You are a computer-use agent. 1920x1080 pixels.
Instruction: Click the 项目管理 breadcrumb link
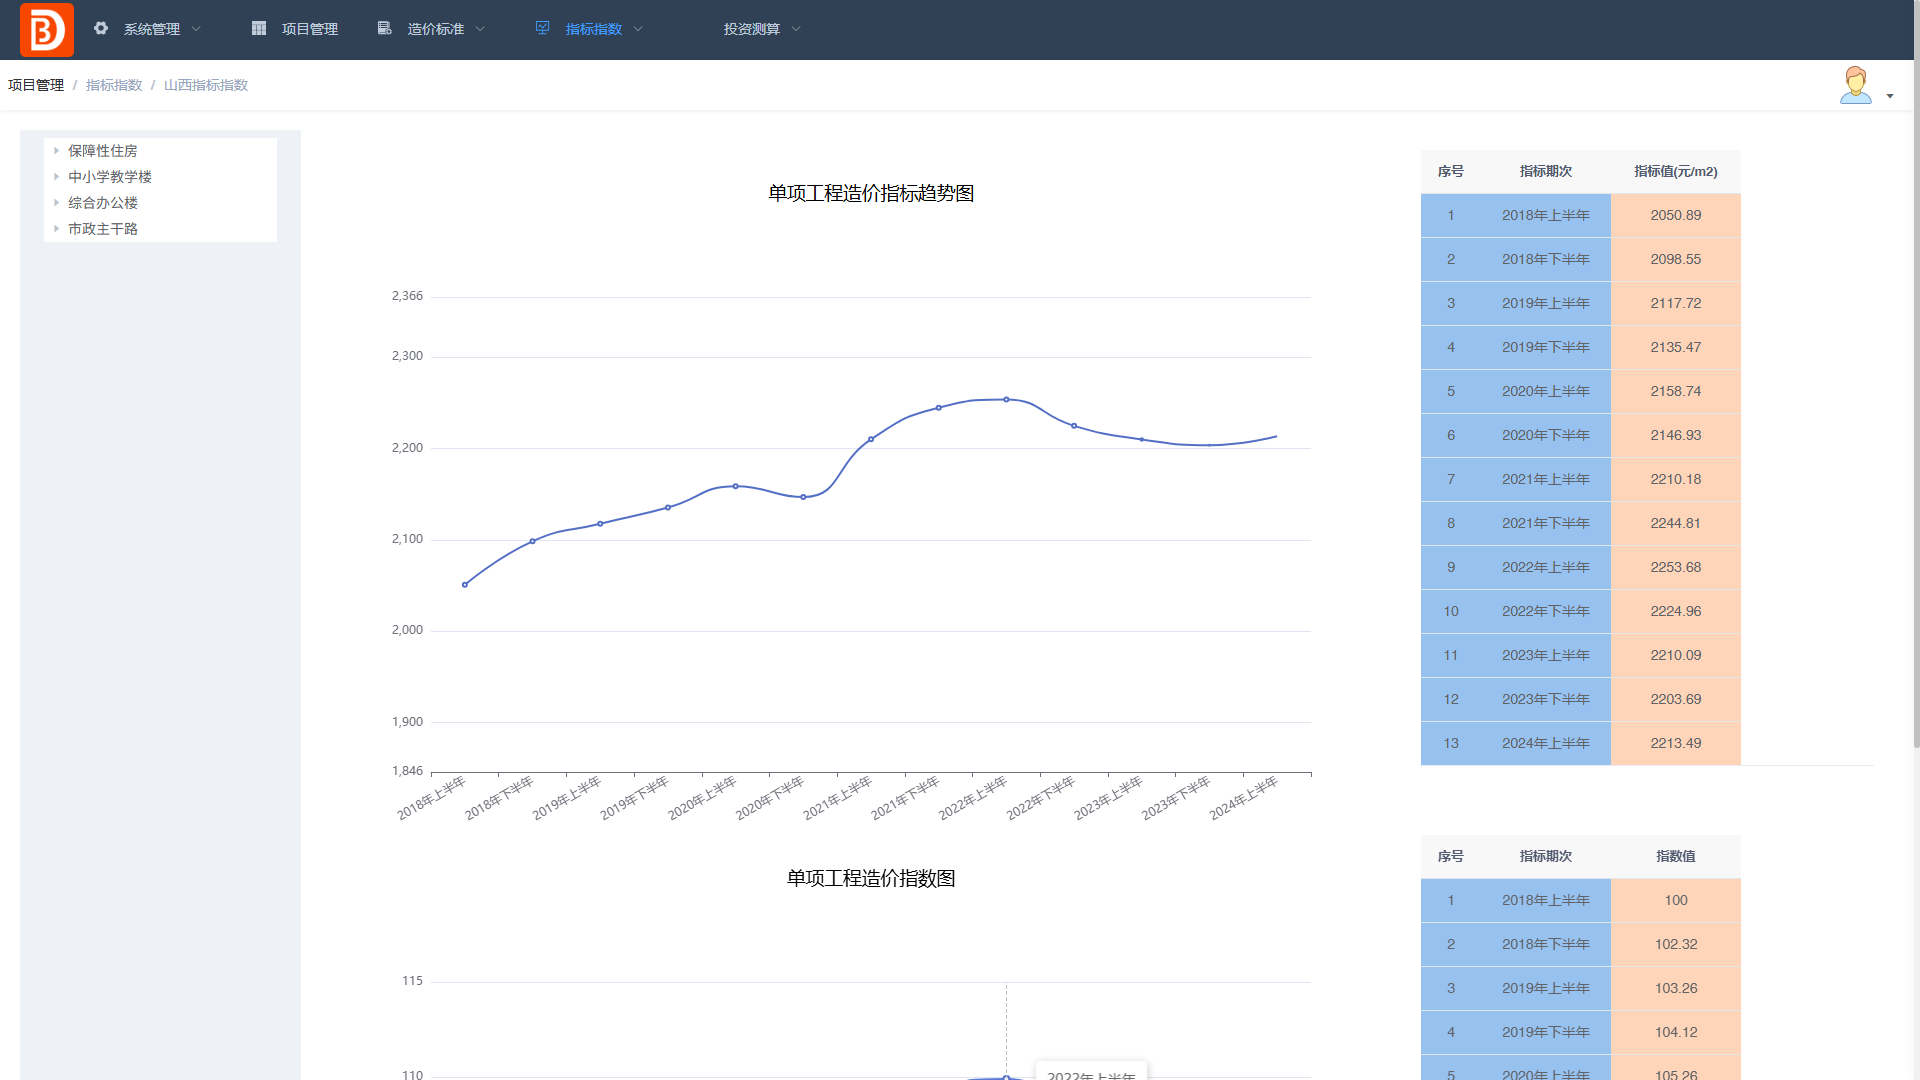pos(36,85)
